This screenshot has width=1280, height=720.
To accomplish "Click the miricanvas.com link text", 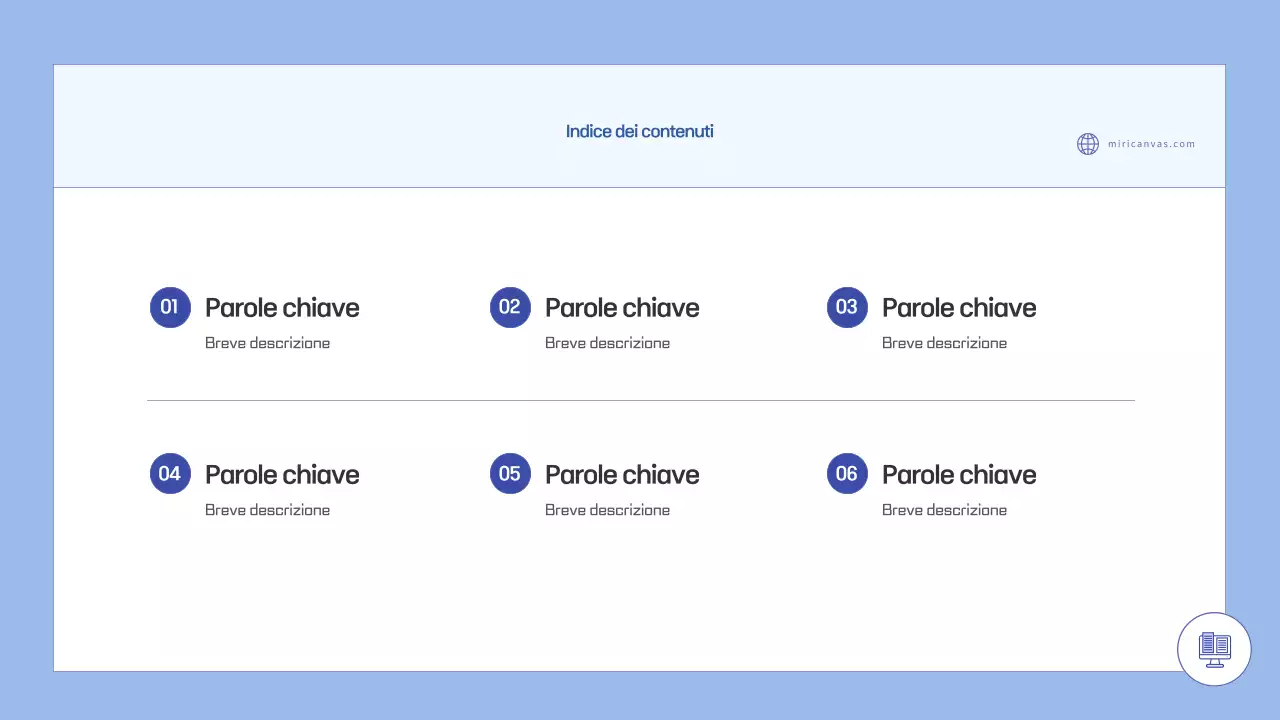I will 1151,144.
